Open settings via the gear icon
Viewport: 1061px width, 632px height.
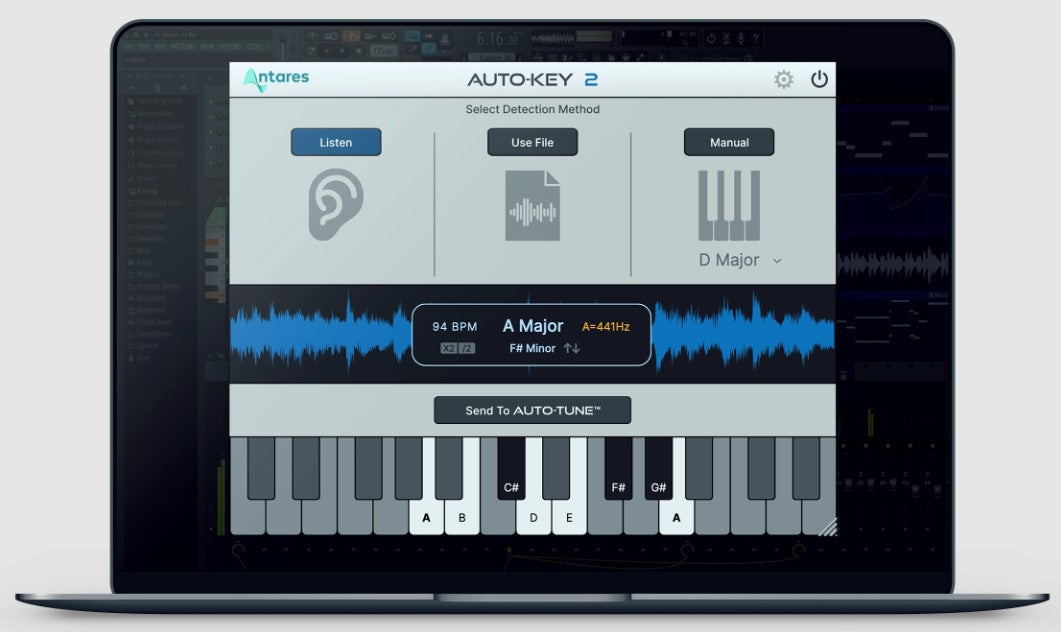(784, 80)
